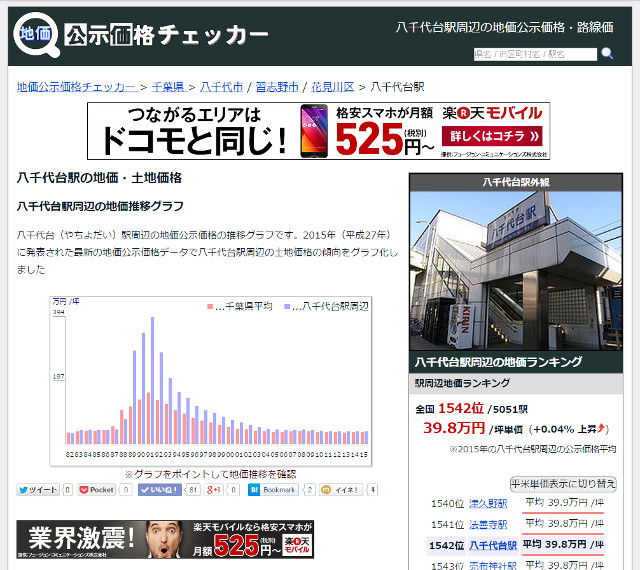The image size is (640, 570).
Task: Open the 花見川区 breadcrumb link
Action: click(x=333, y=87)
